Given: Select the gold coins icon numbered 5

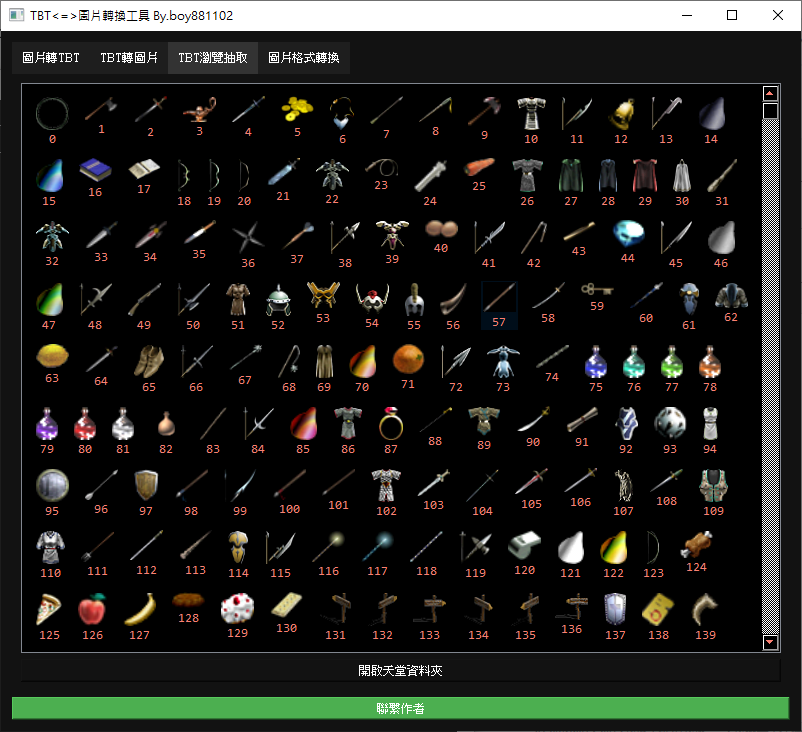Looking at the screenshot, I should pos(297,109).
